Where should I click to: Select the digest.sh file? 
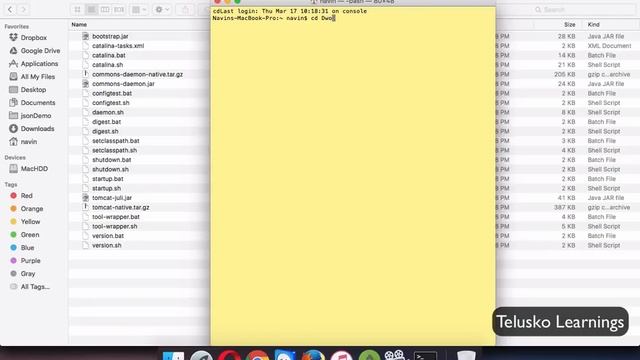click(x=105, y=131)
